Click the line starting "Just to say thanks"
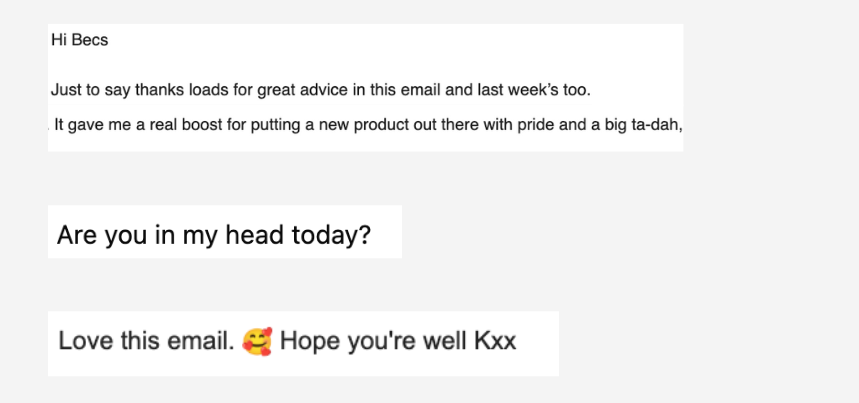This screenshot has width=859, height=403. coord(320,90)
